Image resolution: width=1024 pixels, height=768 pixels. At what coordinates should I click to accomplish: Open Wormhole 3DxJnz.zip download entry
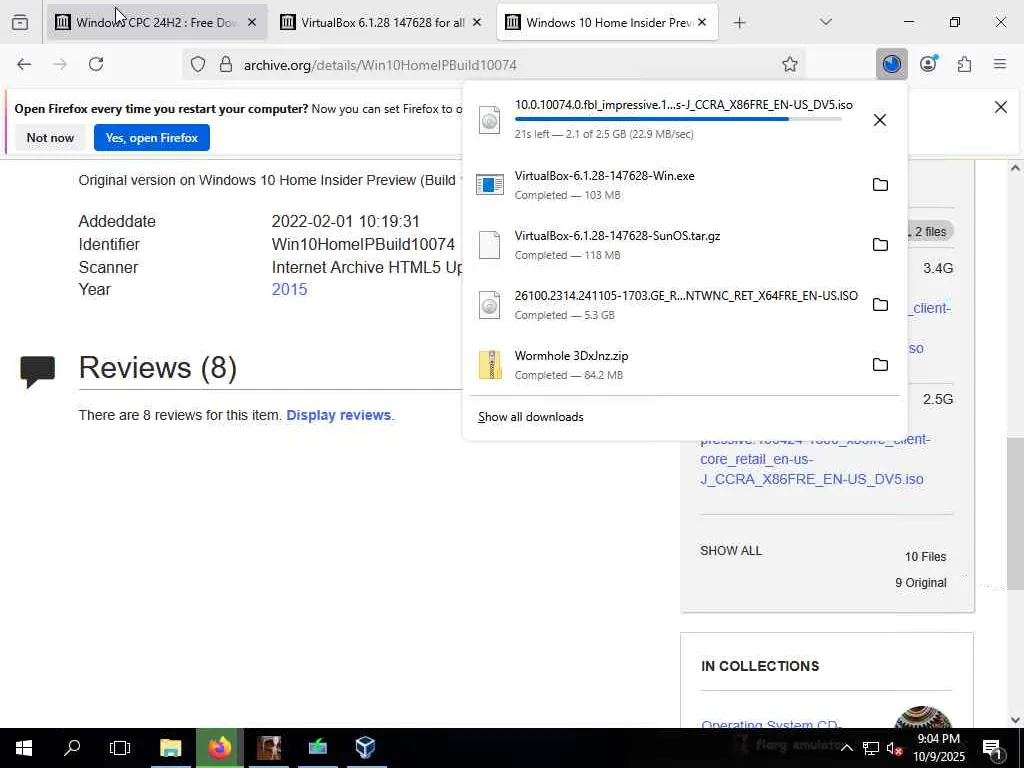click(665, 365)
